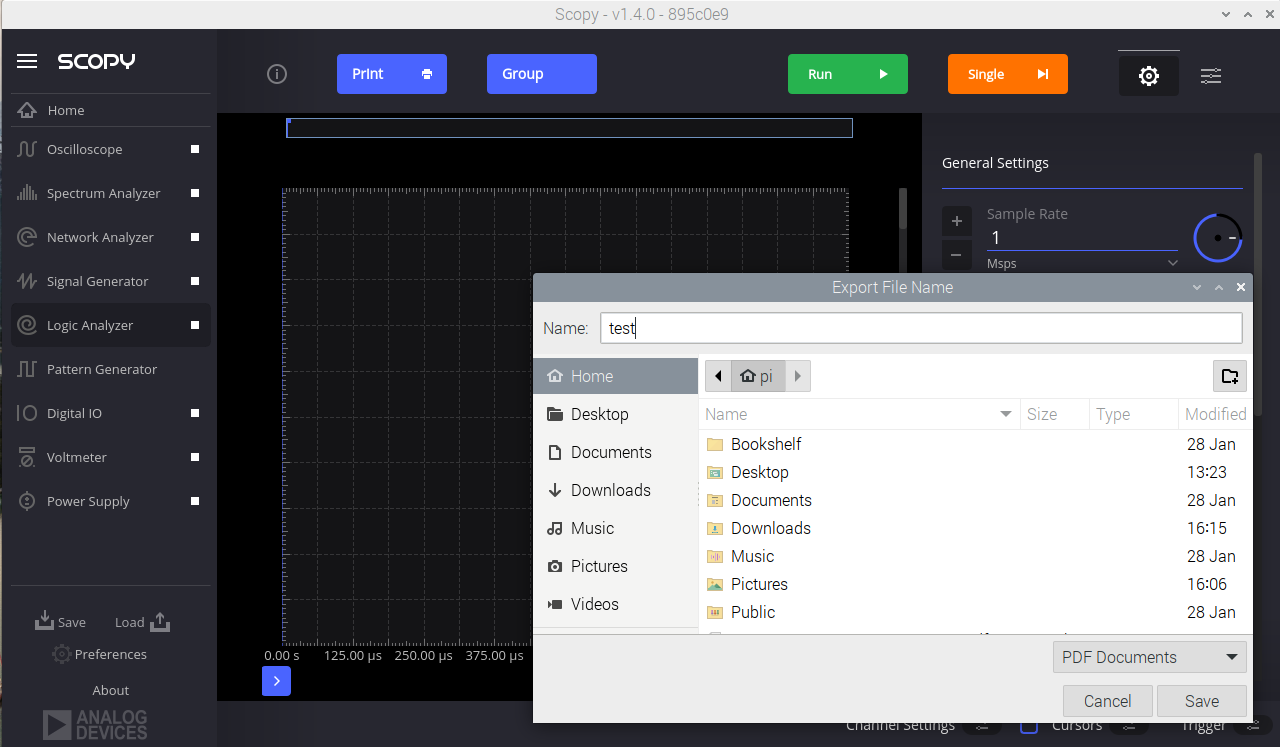
Task: Click the Cancel button in the dialog
Action: [x=1108, y=701]
